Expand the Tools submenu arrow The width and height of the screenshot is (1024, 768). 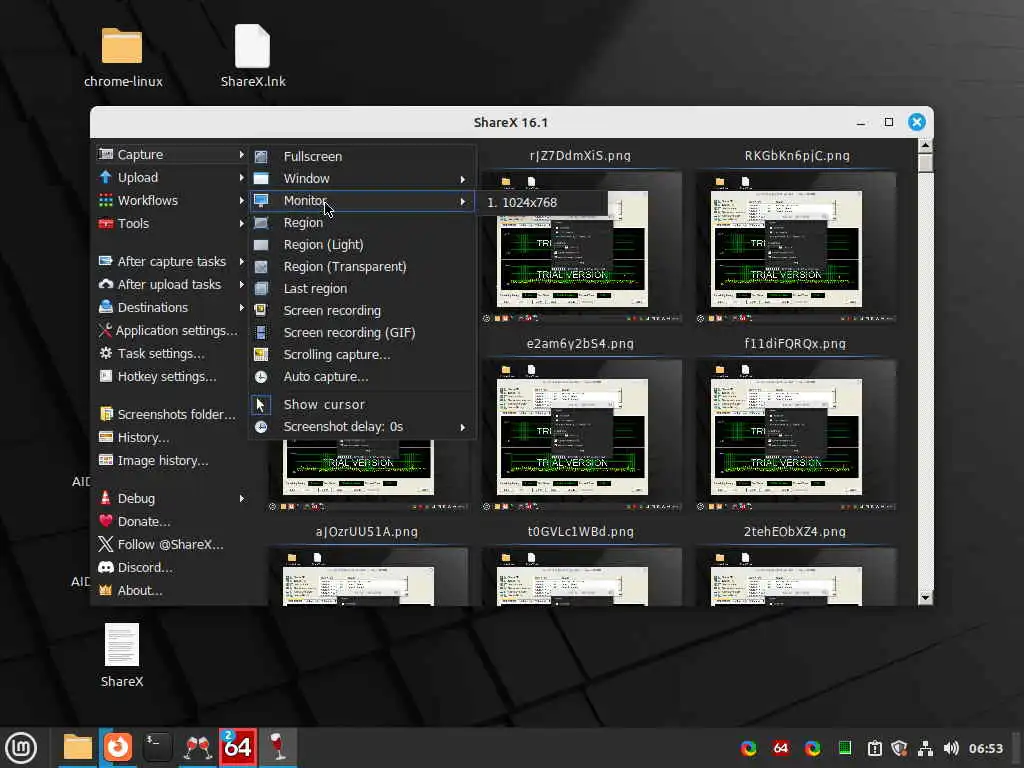coord(242,223)
